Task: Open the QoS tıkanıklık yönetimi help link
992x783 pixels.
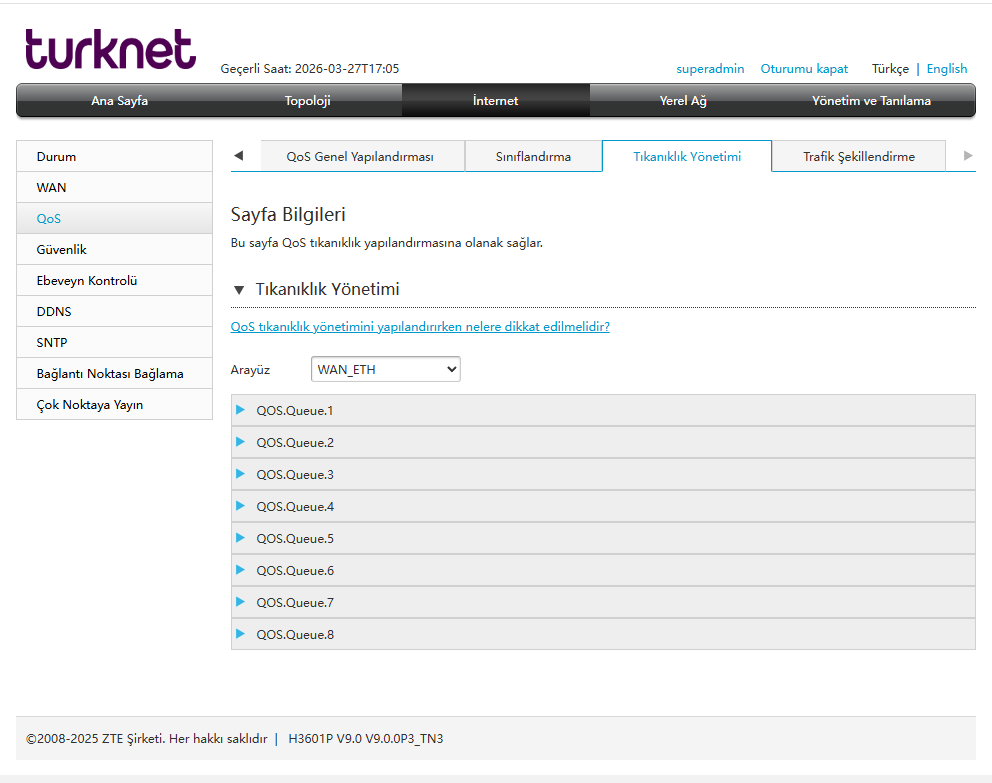Action: (420, 326)
